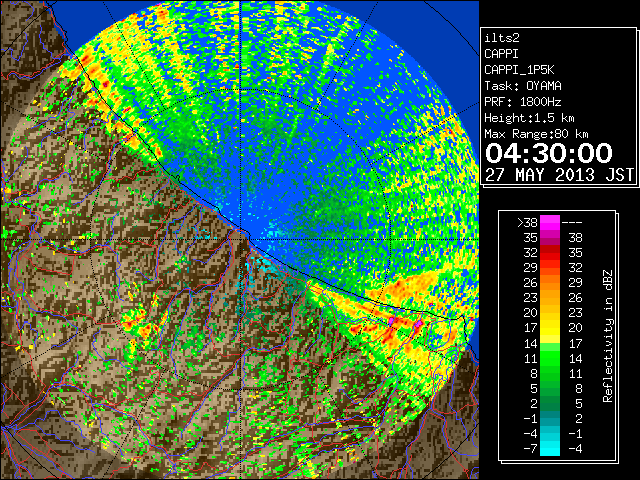Select the 'Task: OYAMA' line
Viewport: 640px width, 480px height.
523,86
